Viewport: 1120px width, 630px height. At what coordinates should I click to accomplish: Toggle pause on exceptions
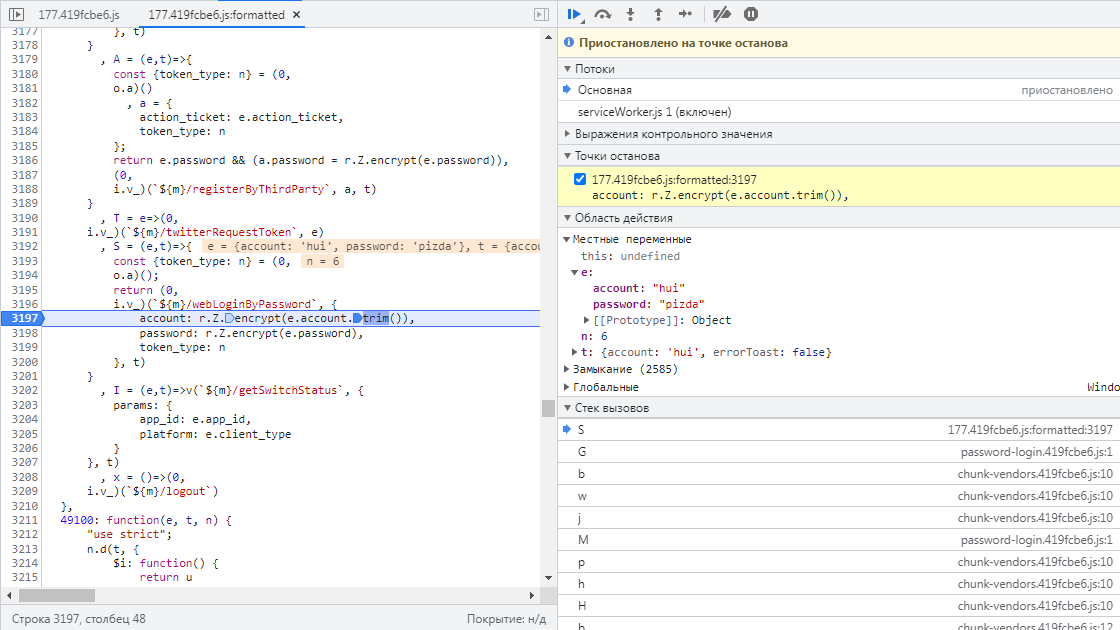coord(750,14)
